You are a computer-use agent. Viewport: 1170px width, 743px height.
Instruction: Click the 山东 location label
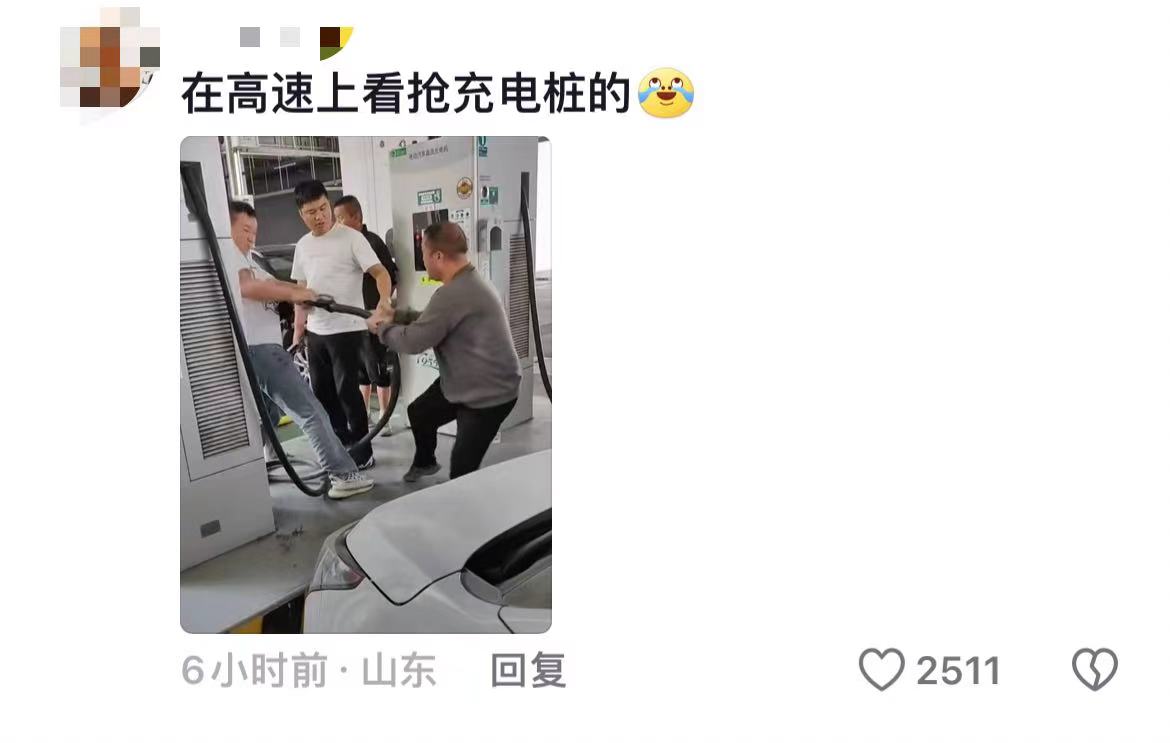tap(398, 670)
